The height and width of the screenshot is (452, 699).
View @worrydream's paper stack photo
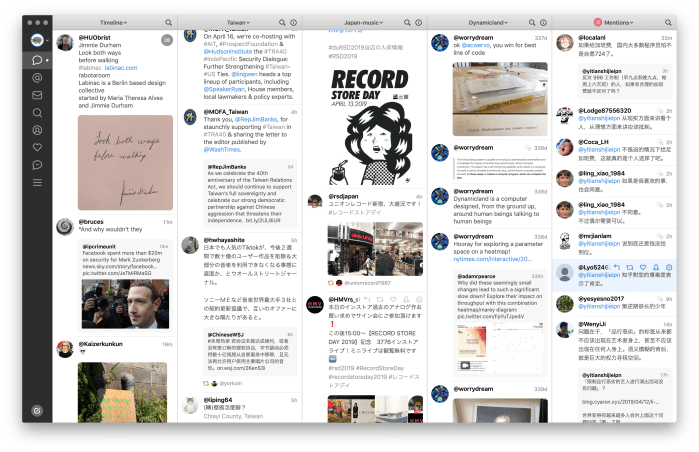pyautogui.click(x=500, y=99)
